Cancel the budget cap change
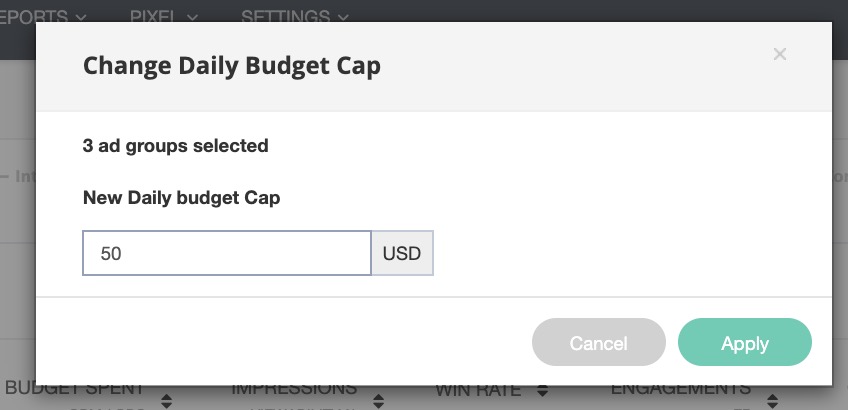Image resolution: width=848 pixels, height=410 pixels. click(598, 343)
